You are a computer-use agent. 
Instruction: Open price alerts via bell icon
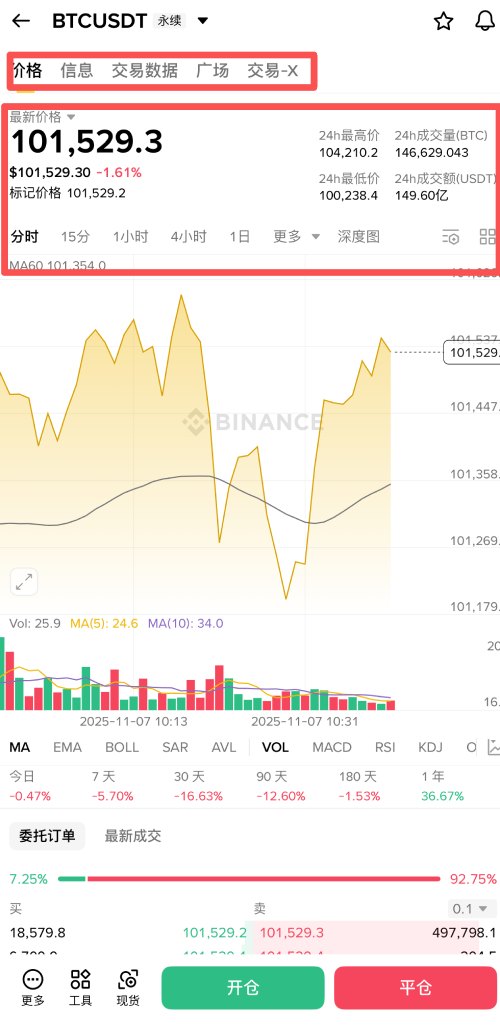484,21
